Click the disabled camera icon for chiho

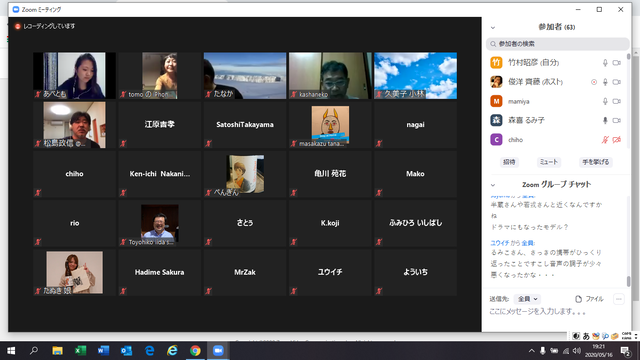617,140
